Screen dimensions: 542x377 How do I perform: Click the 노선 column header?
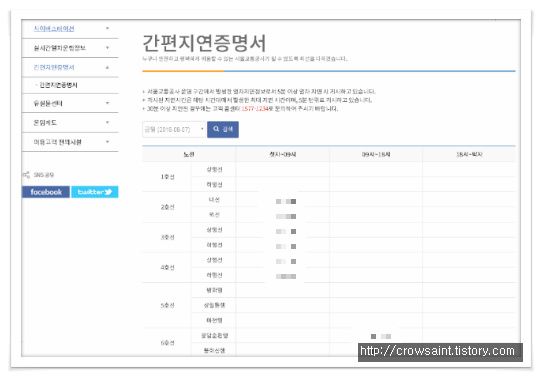[189, 154]
